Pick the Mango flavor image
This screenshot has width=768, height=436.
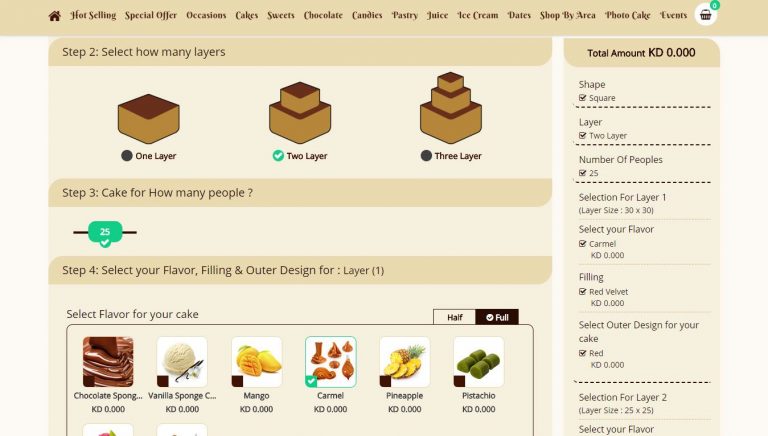click(257, 362)
